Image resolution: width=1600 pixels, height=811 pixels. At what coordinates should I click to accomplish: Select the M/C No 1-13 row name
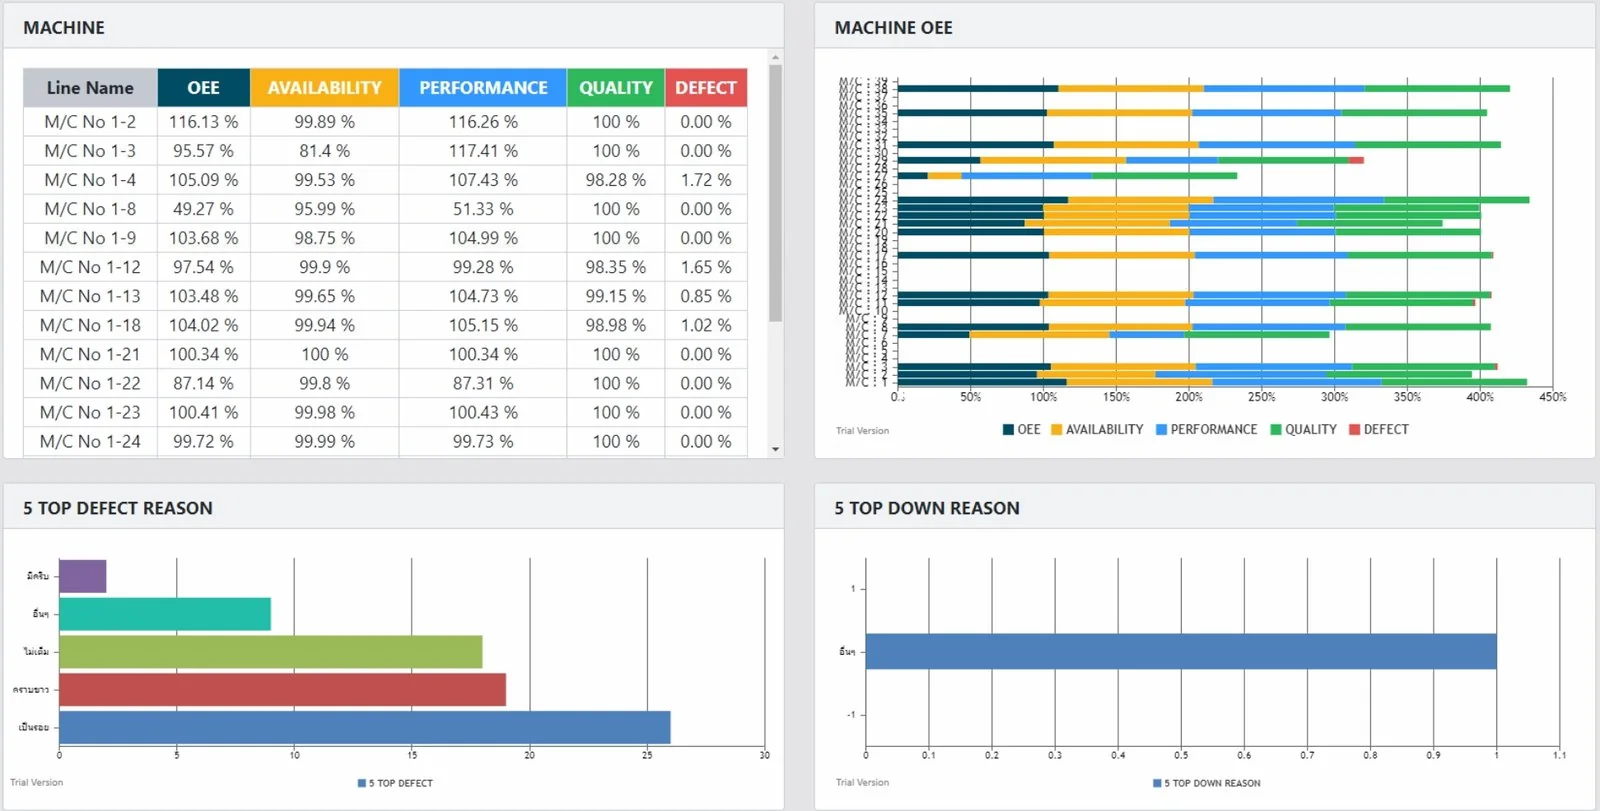pos(90,296)
